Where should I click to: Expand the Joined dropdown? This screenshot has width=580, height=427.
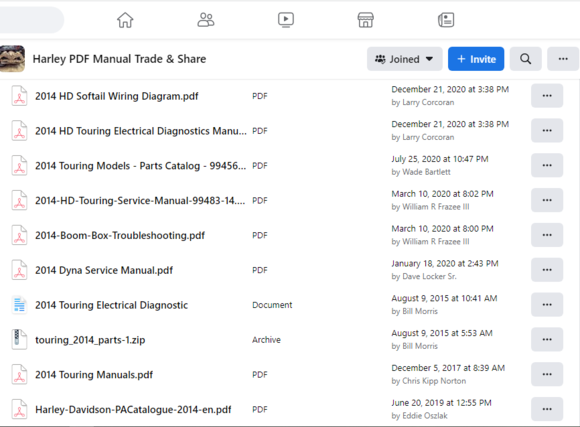pyautogui.click(x=405, y=59)
